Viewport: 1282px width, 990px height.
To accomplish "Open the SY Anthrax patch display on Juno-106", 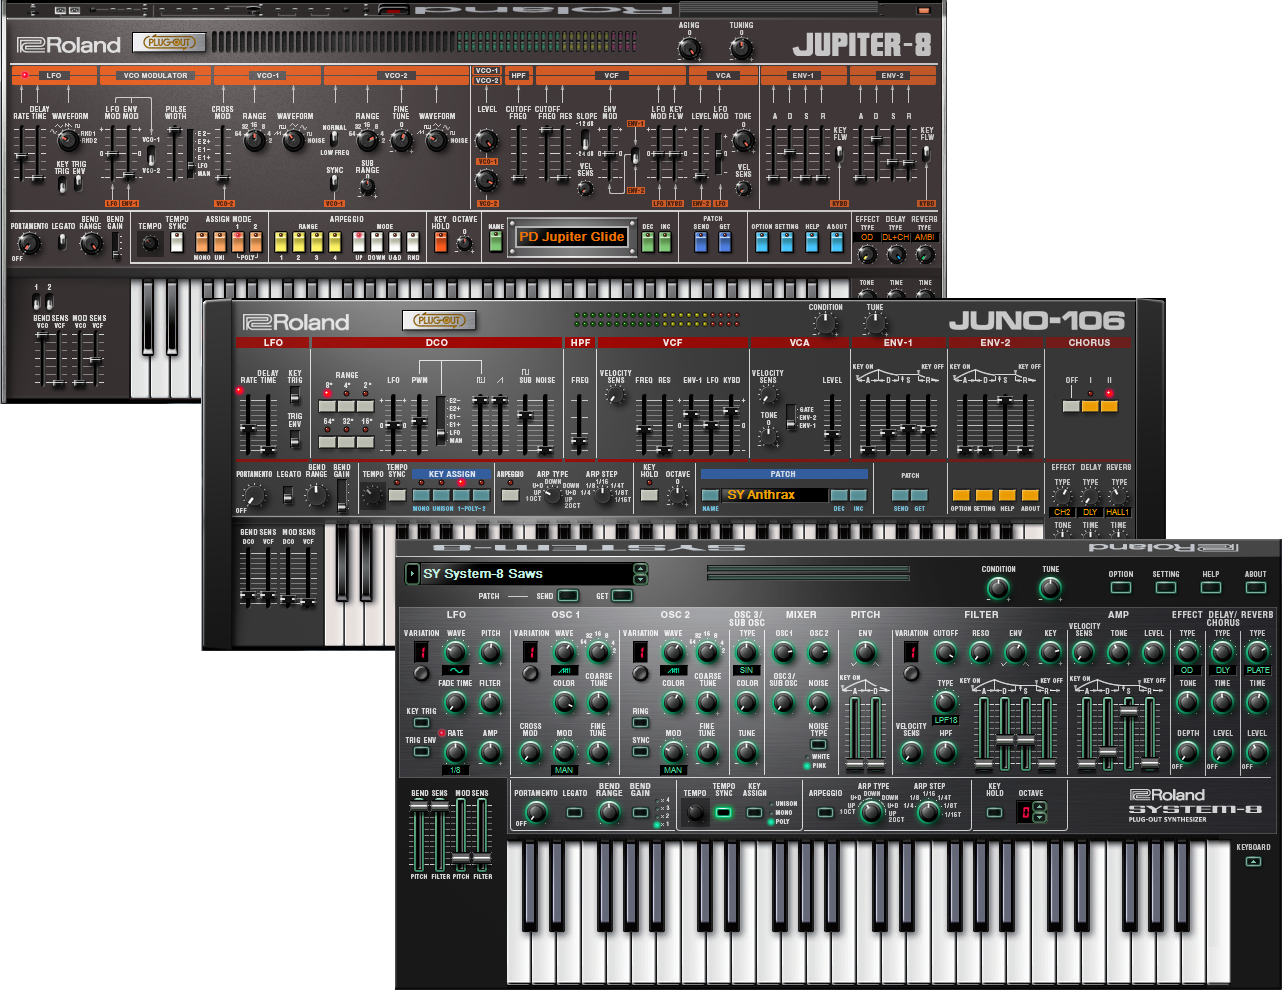I will tap(774, 495).
